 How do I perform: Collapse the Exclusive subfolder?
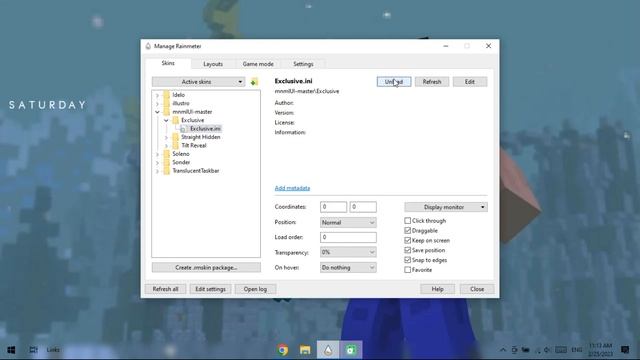[166, 120]
